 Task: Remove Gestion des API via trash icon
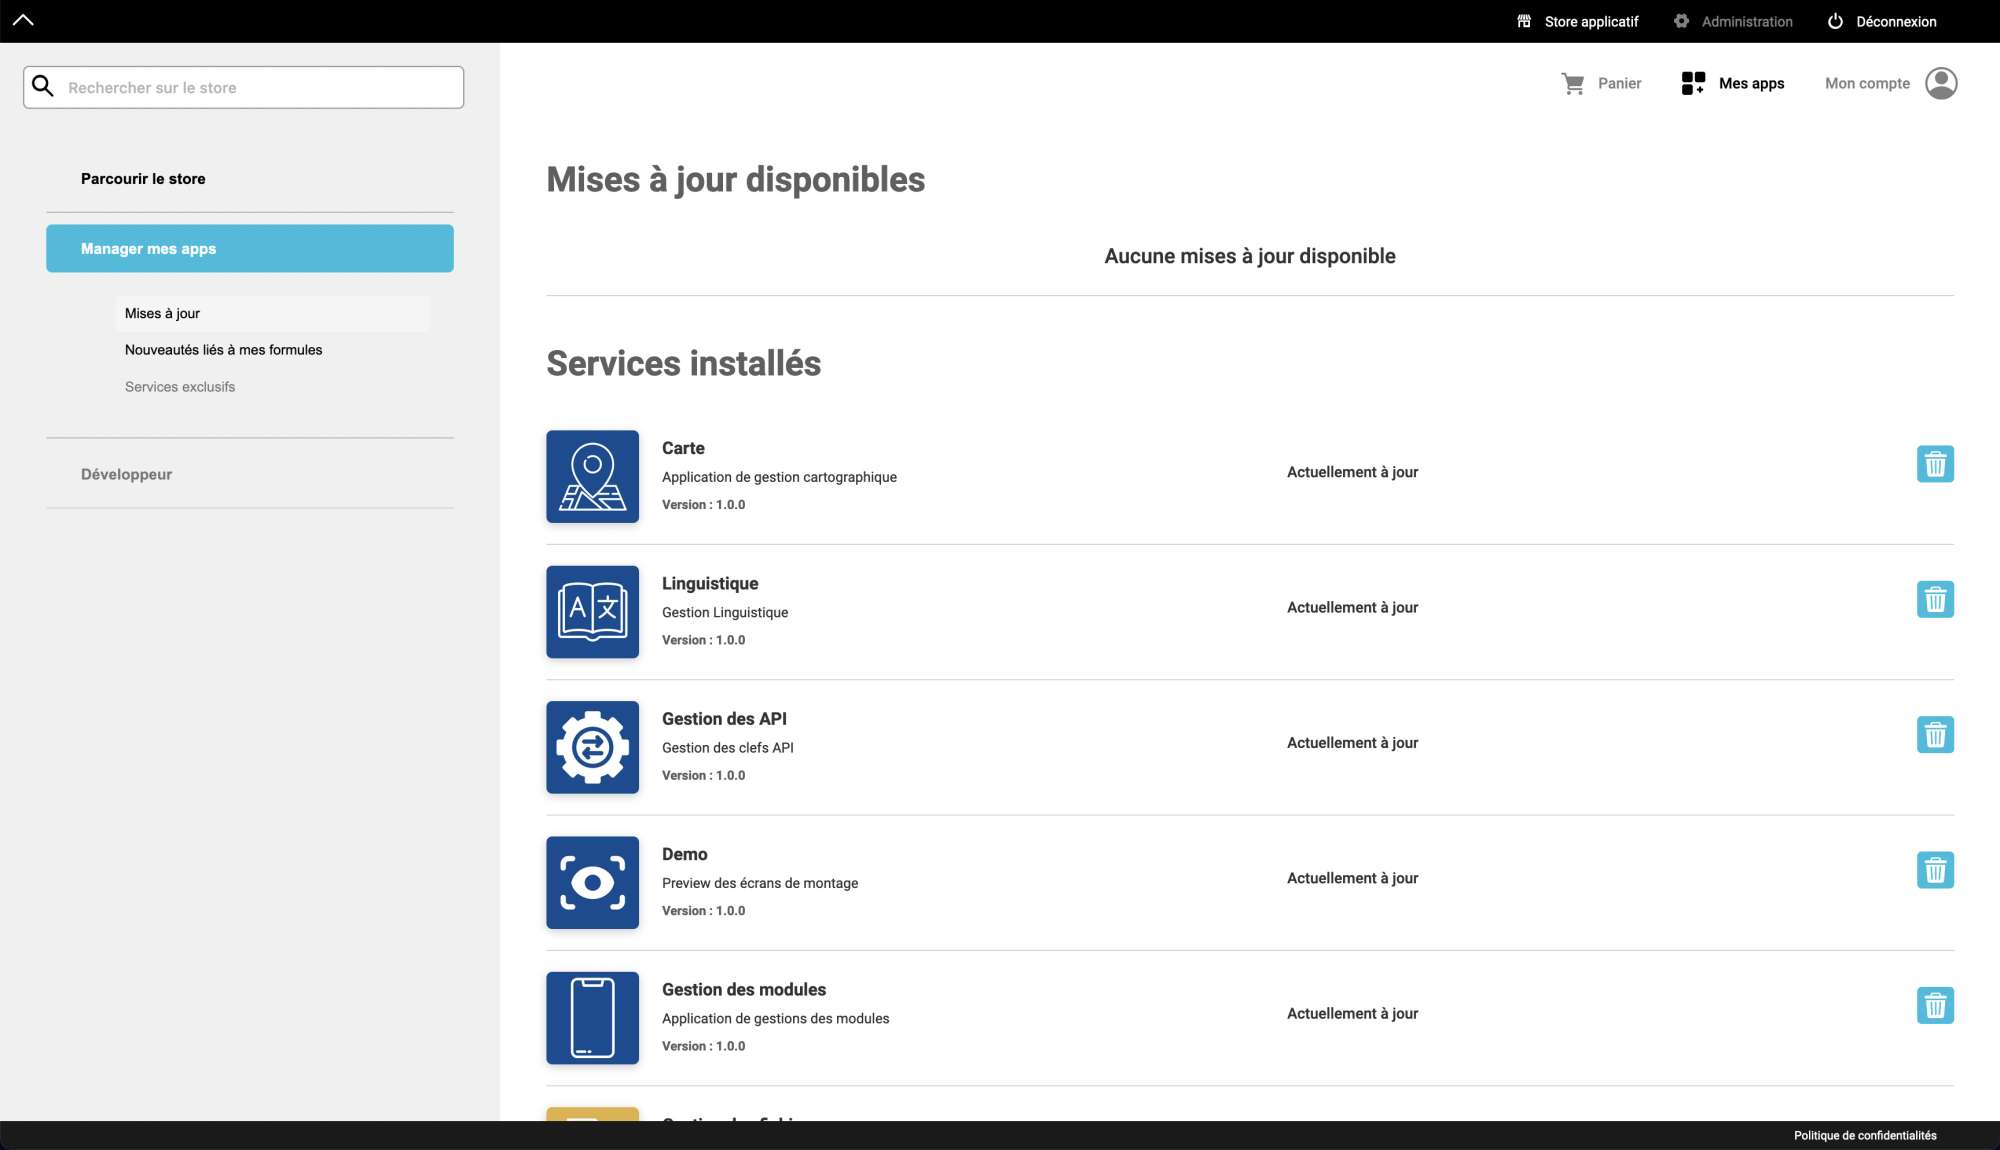coord(1935,735)
